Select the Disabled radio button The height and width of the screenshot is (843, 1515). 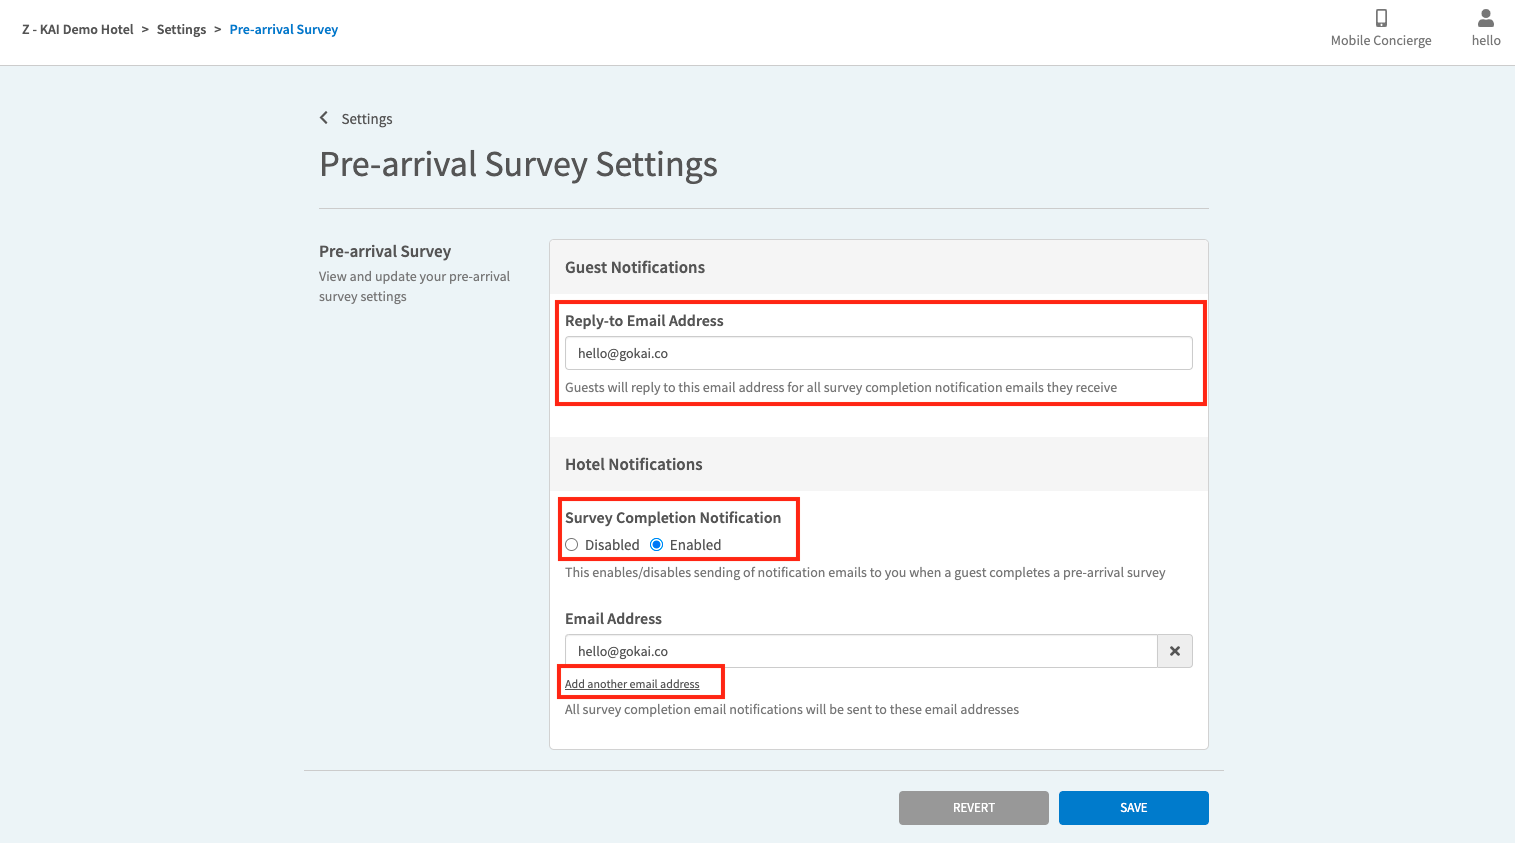coord(572,545)
